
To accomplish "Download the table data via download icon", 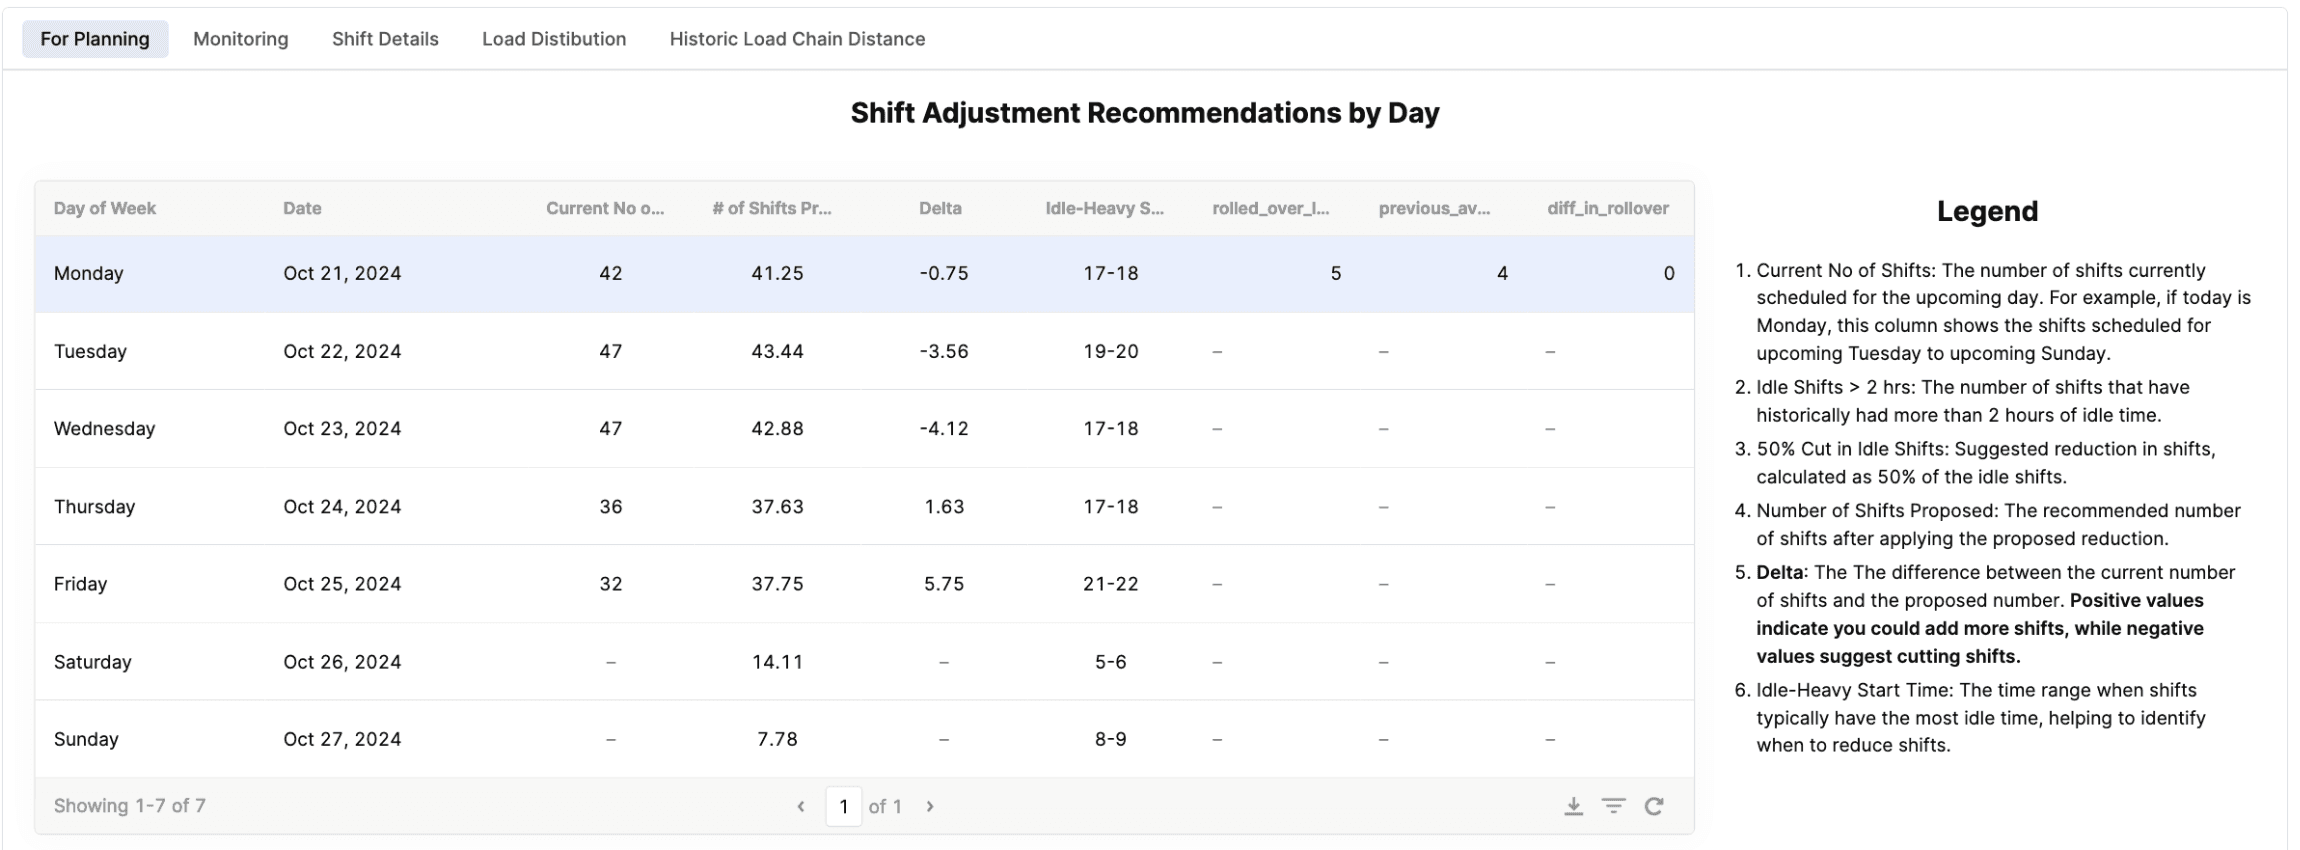I will [1573, 806].
